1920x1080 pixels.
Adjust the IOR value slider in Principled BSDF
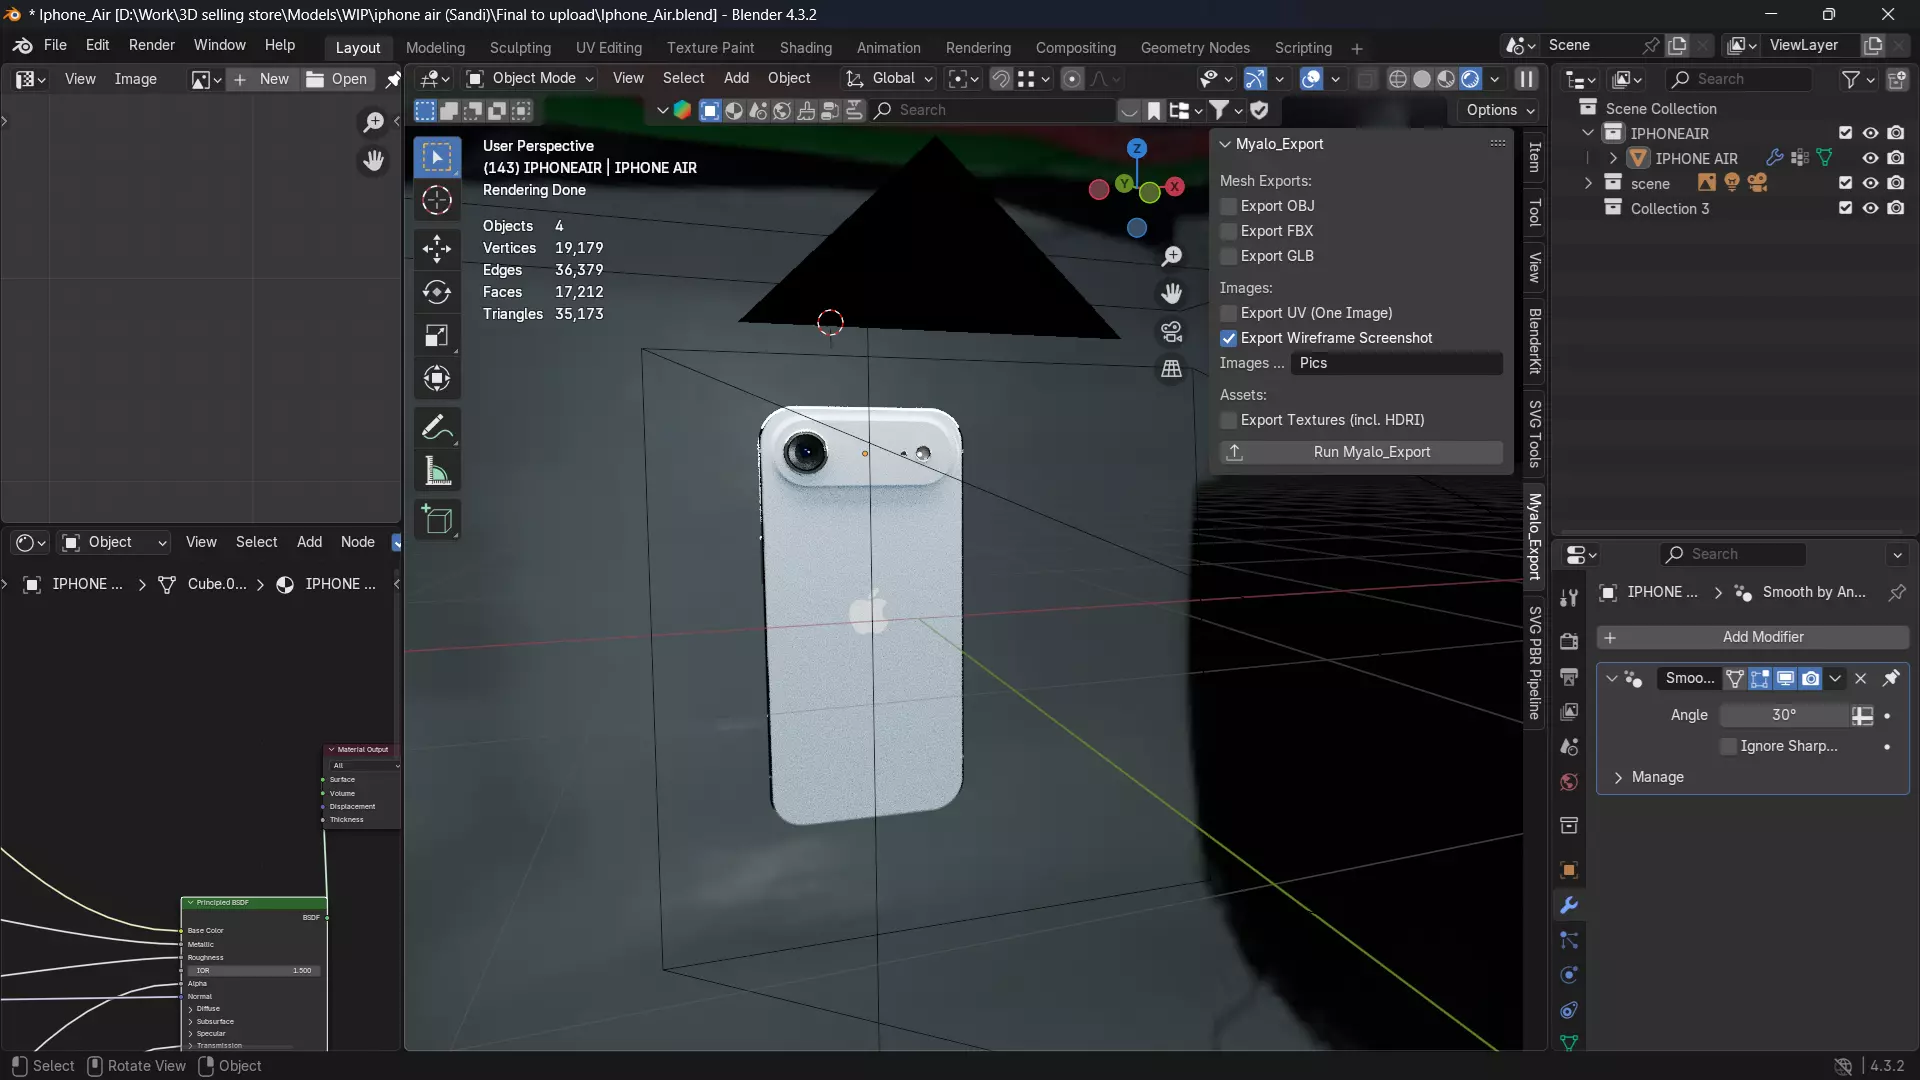pyautogui.click(x=254, y=970)
